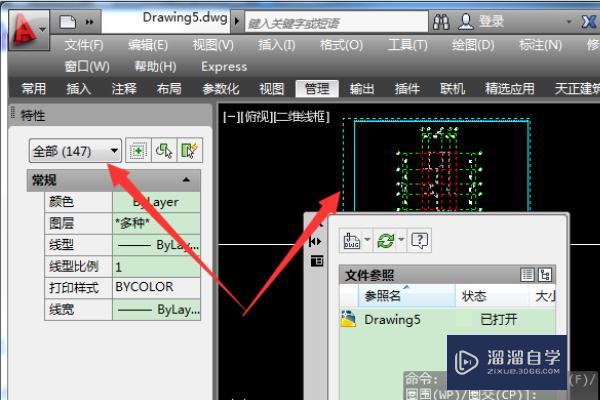Open the AutoCAD application menu button
Viewport: 600px width, 400px height.
[x=29, y=29]
